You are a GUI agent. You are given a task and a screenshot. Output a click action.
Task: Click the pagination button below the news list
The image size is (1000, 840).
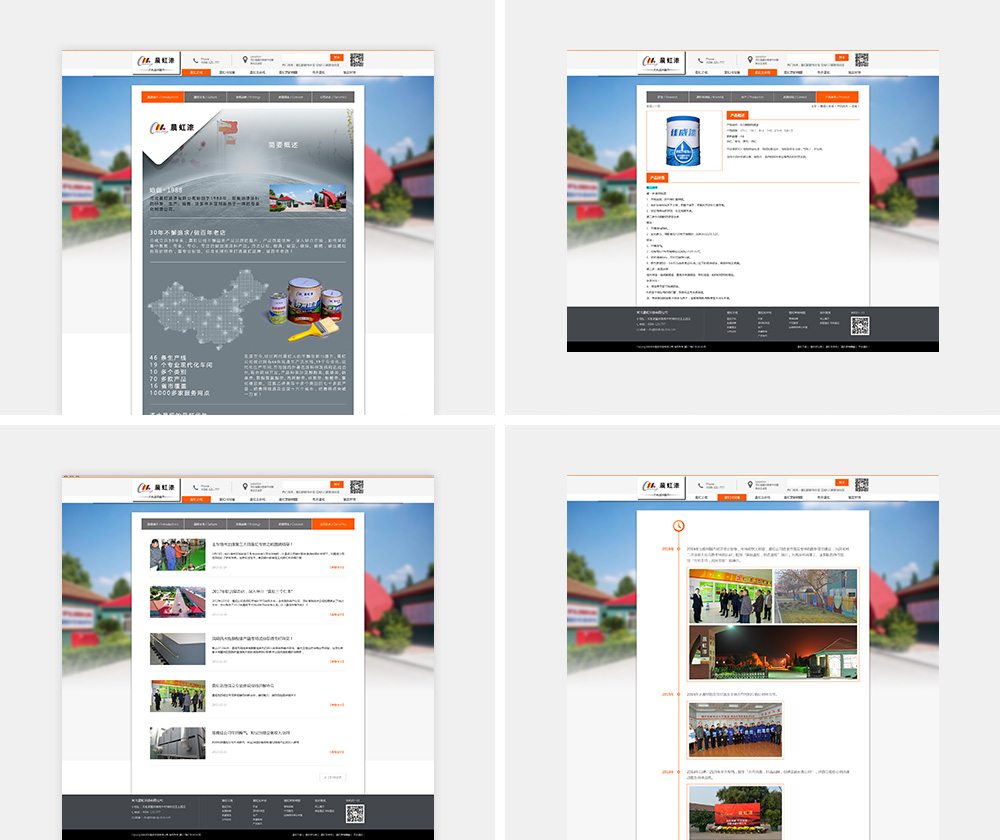coord(333,777)
